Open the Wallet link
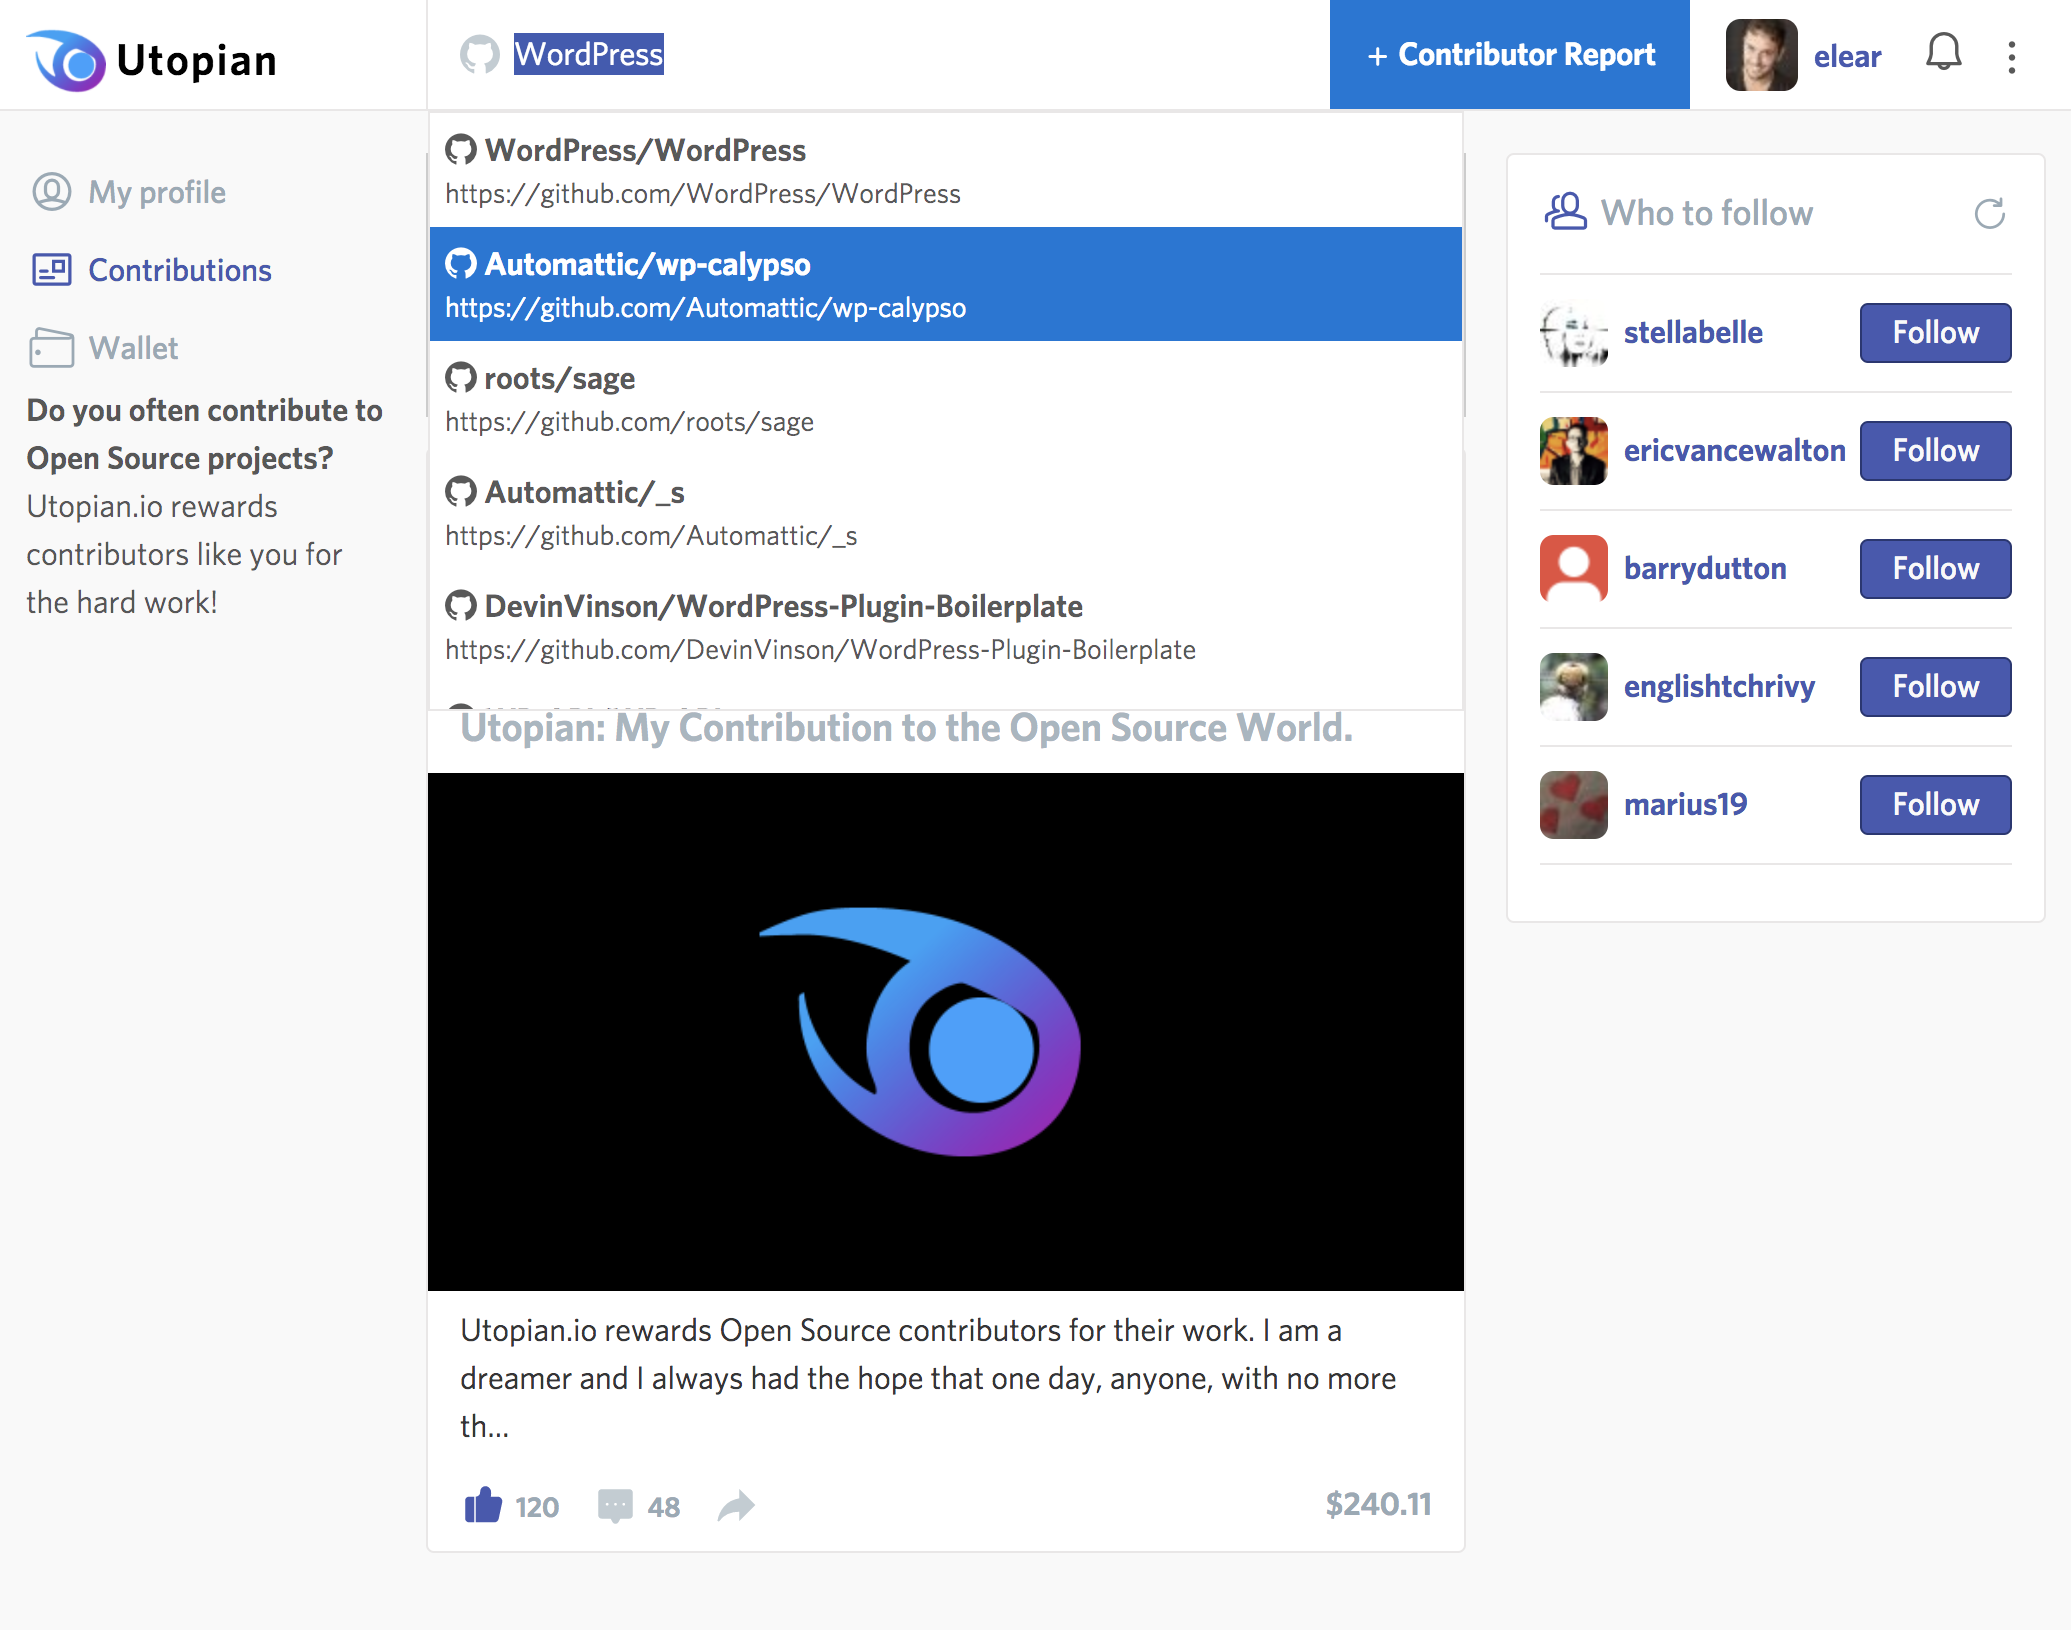This screenshot has height=1630, width=2071. [x=133, y=348]
